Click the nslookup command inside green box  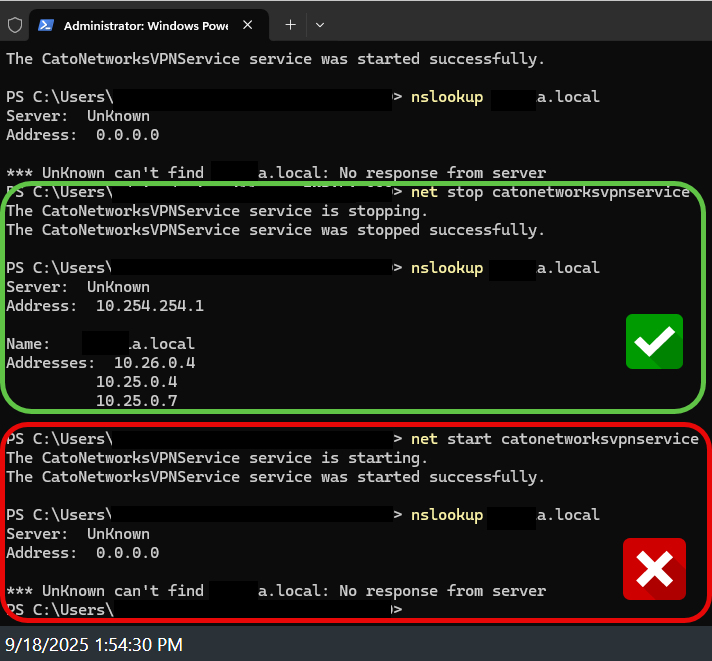[x=505, y=268]
